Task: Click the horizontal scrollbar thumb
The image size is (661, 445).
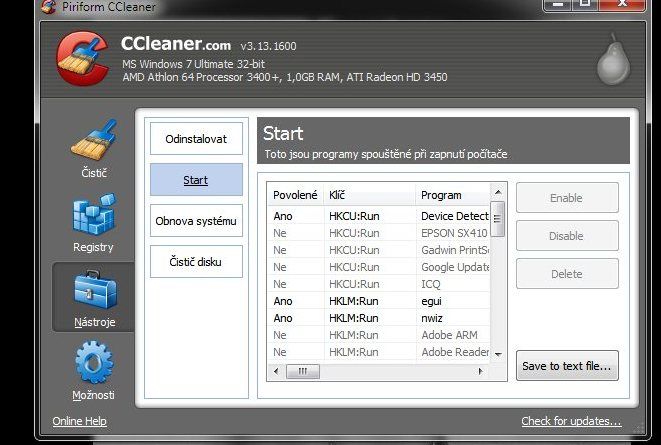Action: tap(303, 371)
